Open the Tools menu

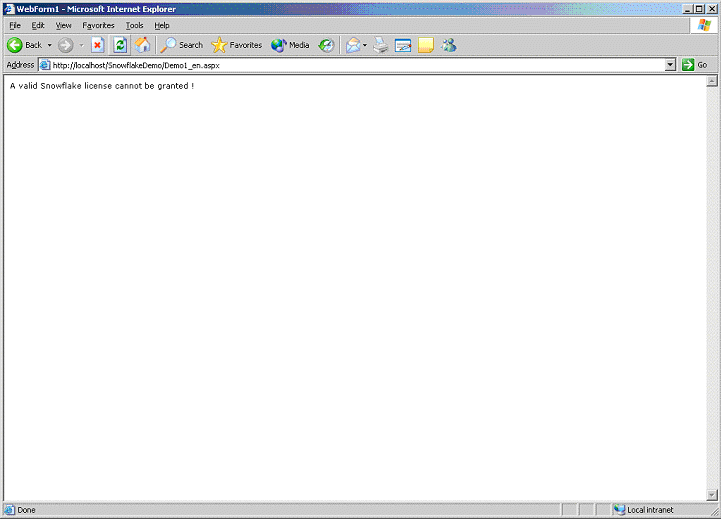click(x=135, y=25)
